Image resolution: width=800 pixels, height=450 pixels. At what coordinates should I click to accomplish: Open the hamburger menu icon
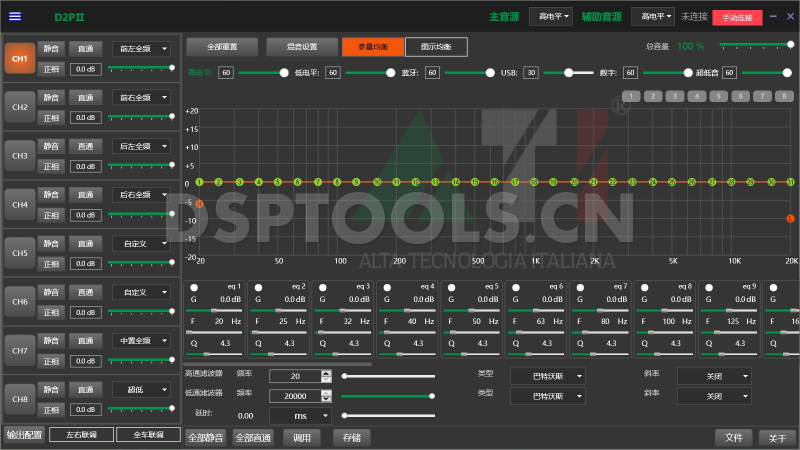click(15, 16)
